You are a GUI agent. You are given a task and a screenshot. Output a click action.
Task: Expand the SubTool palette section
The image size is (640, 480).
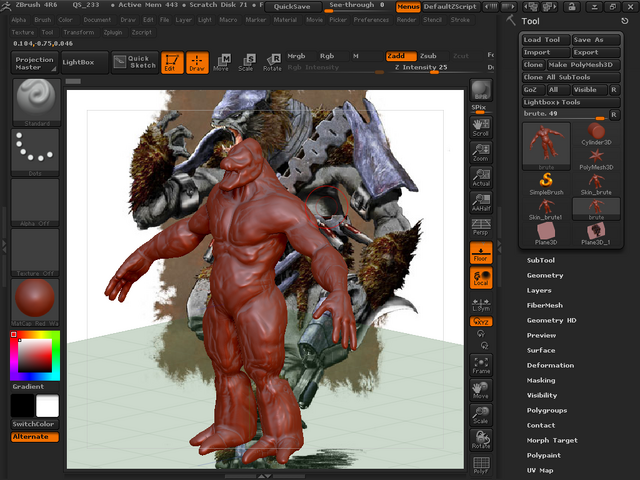[x=540, y=260]
